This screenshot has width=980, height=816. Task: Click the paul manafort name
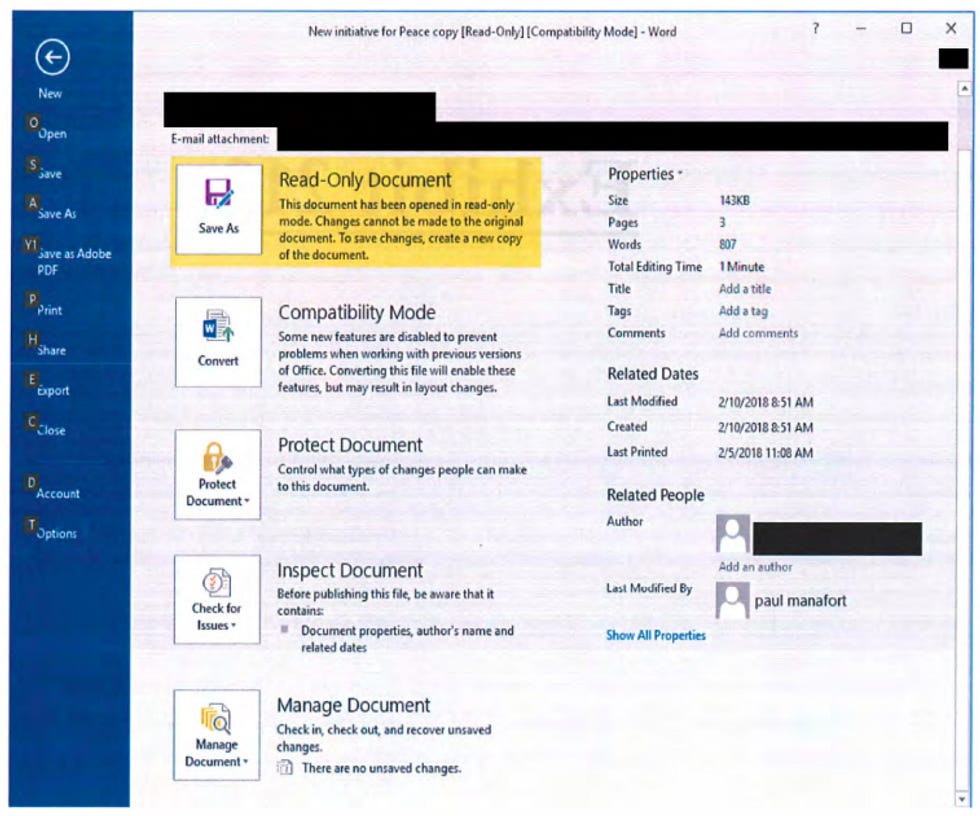coord(800,601)
